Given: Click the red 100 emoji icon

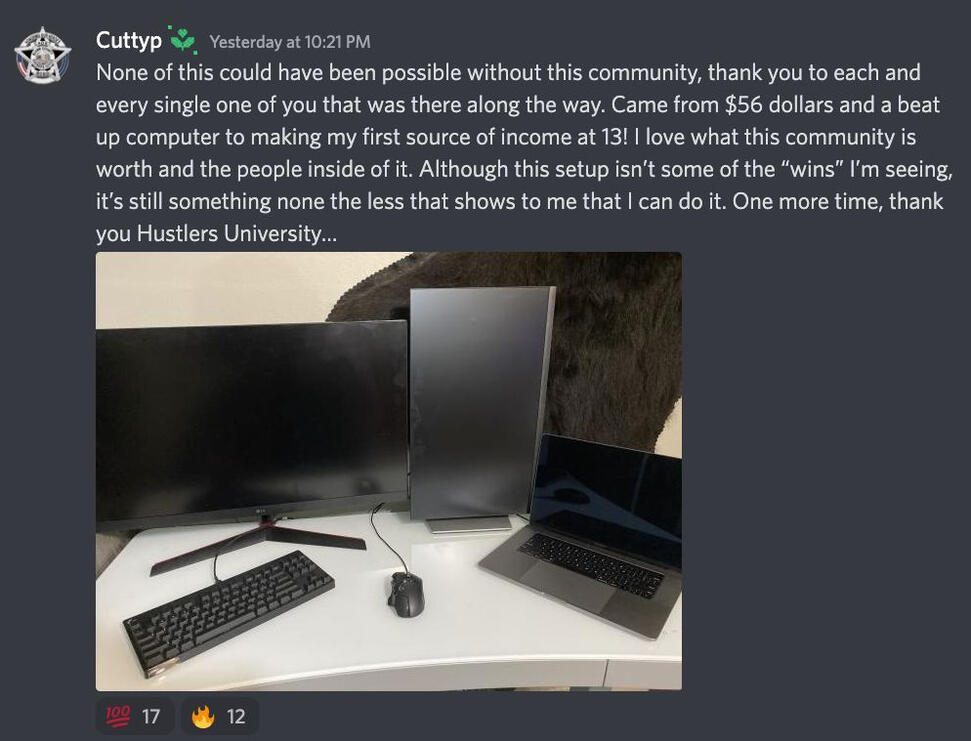Looking at the screenshot, I should (118, 716).
